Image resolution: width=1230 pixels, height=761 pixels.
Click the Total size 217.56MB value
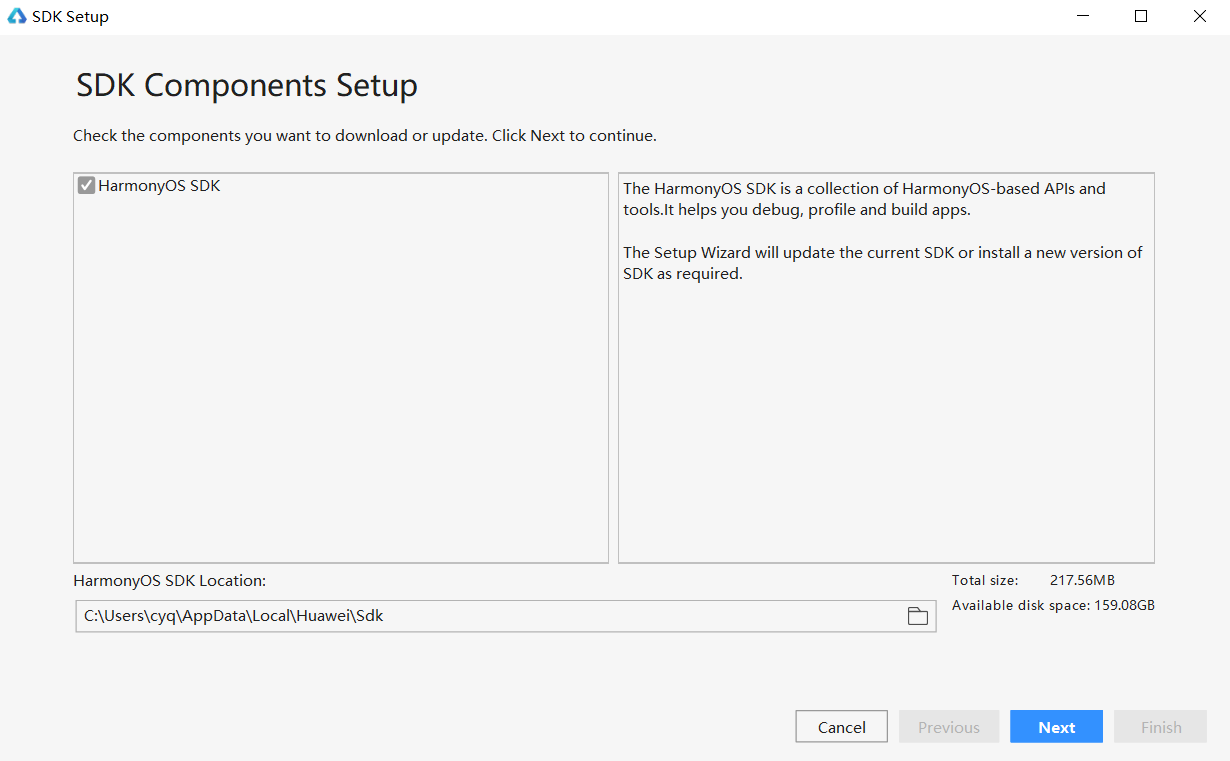point(1082,580)
